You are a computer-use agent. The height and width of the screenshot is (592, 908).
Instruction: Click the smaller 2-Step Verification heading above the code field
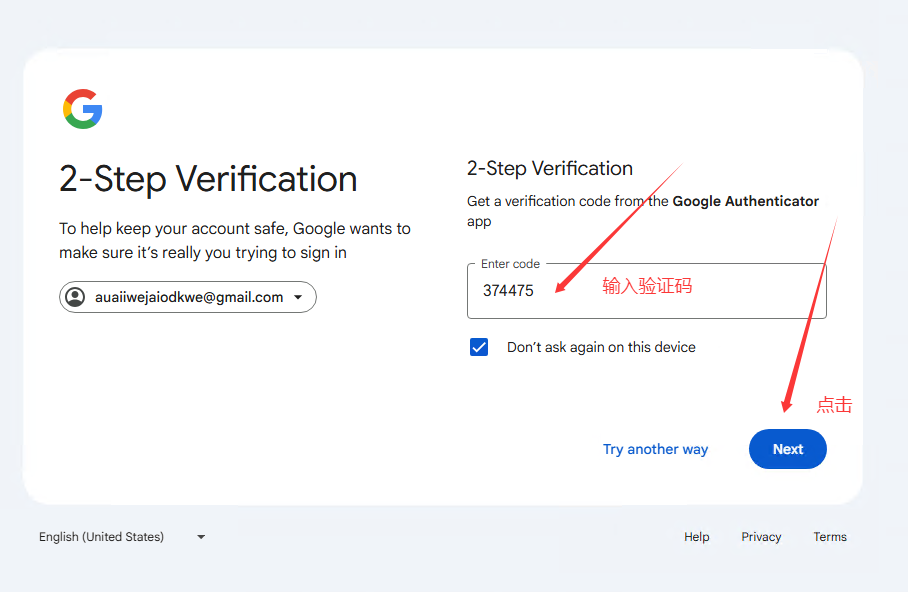tap(550, 168)
